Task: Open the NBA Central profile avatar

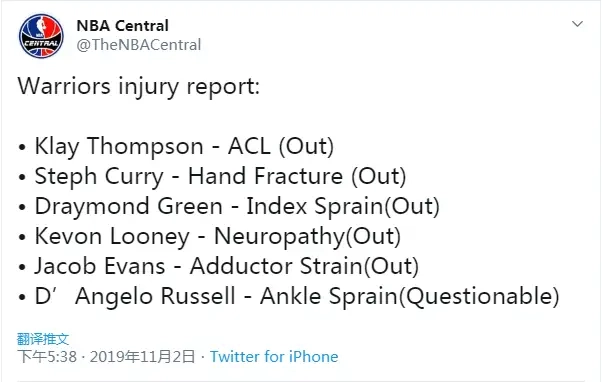Action: click(x=41, y=36)
